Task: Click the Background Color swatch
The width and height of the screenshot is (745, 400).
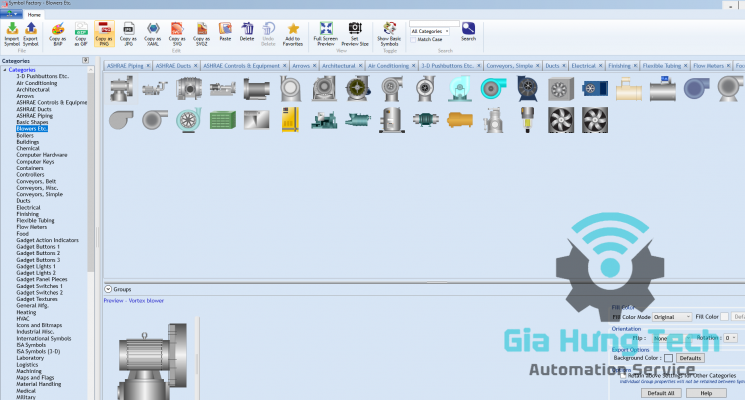Action: (x=668, y=357)
